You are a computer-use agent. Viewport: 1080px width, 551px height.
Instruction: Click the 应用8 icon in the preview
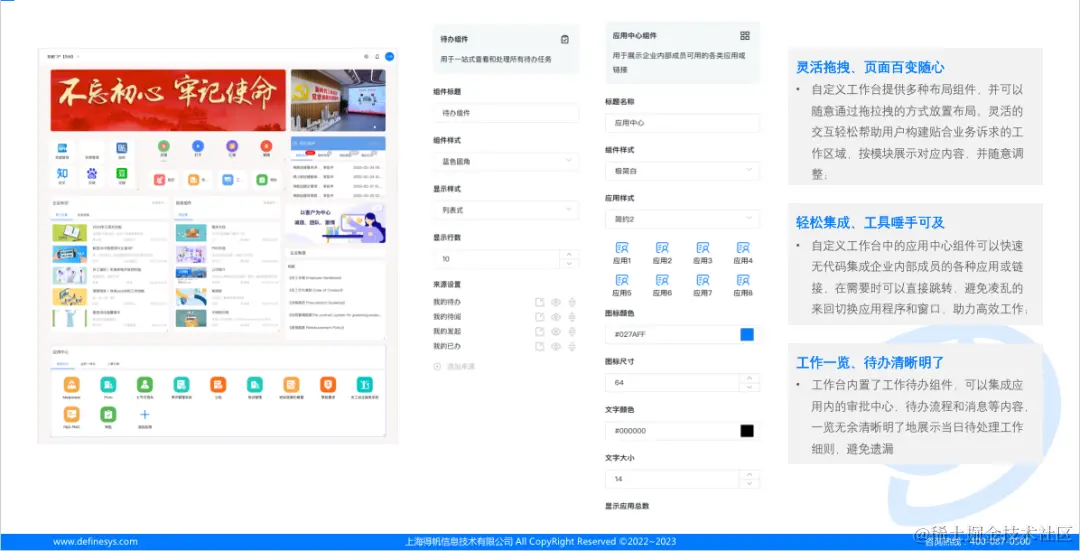pyautogui.click(x=743, y=280)
